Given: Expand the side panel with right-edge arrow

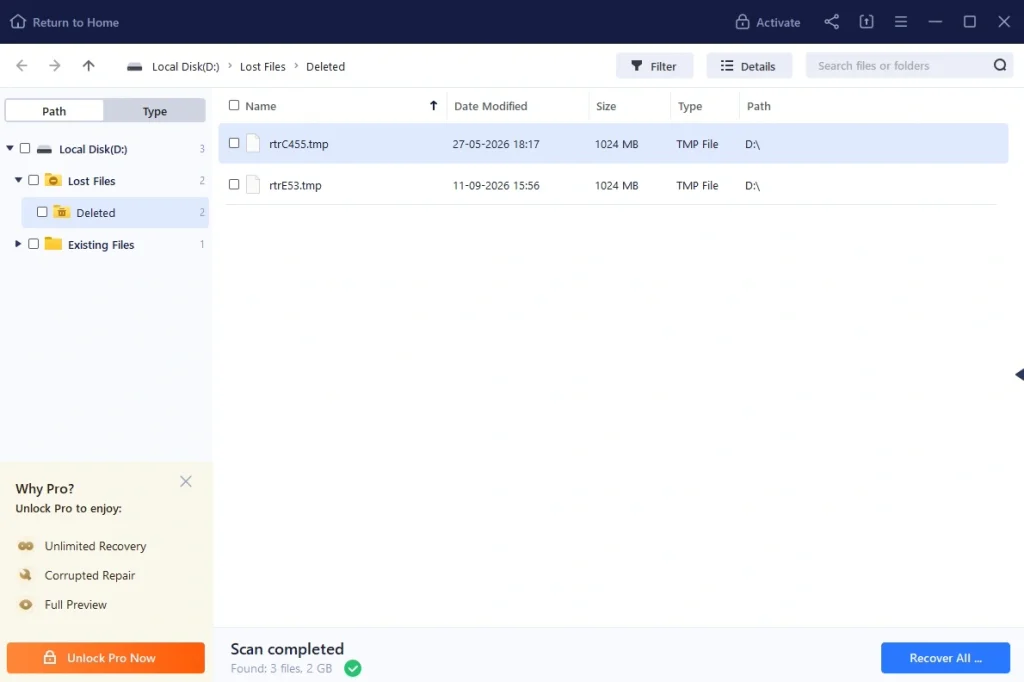Looking at the screenshot, I should (x=1019, y=374).
